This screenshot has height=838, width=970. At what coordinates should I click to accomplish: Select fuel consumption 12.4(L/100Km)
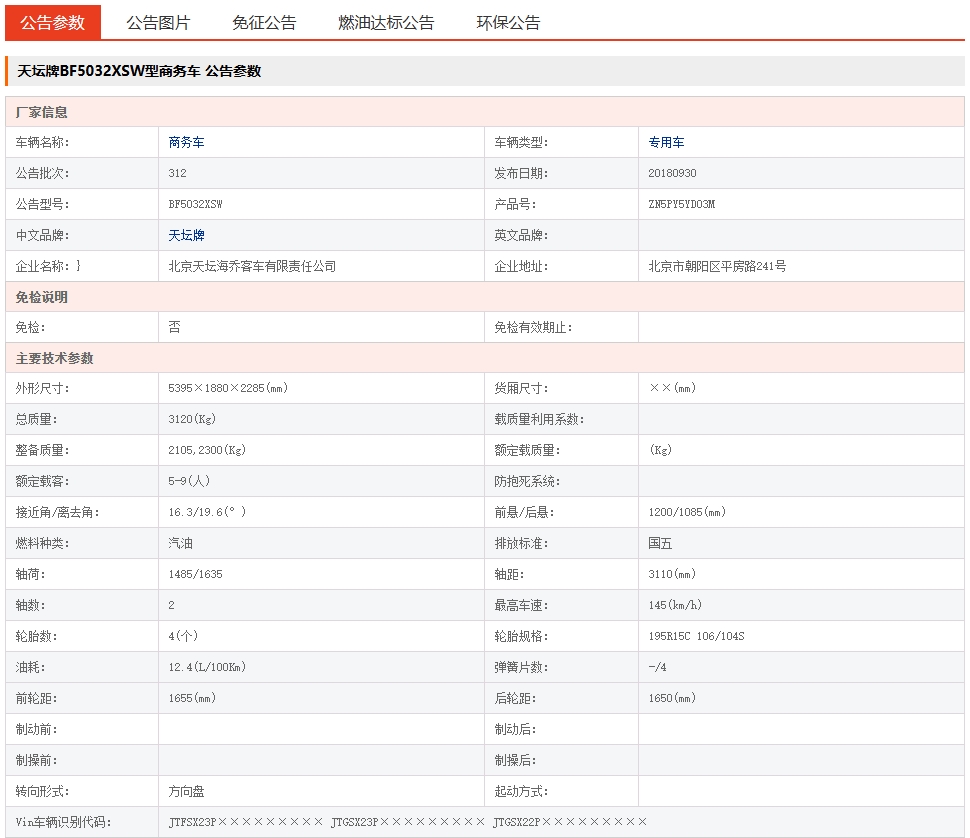pos(207,667)
